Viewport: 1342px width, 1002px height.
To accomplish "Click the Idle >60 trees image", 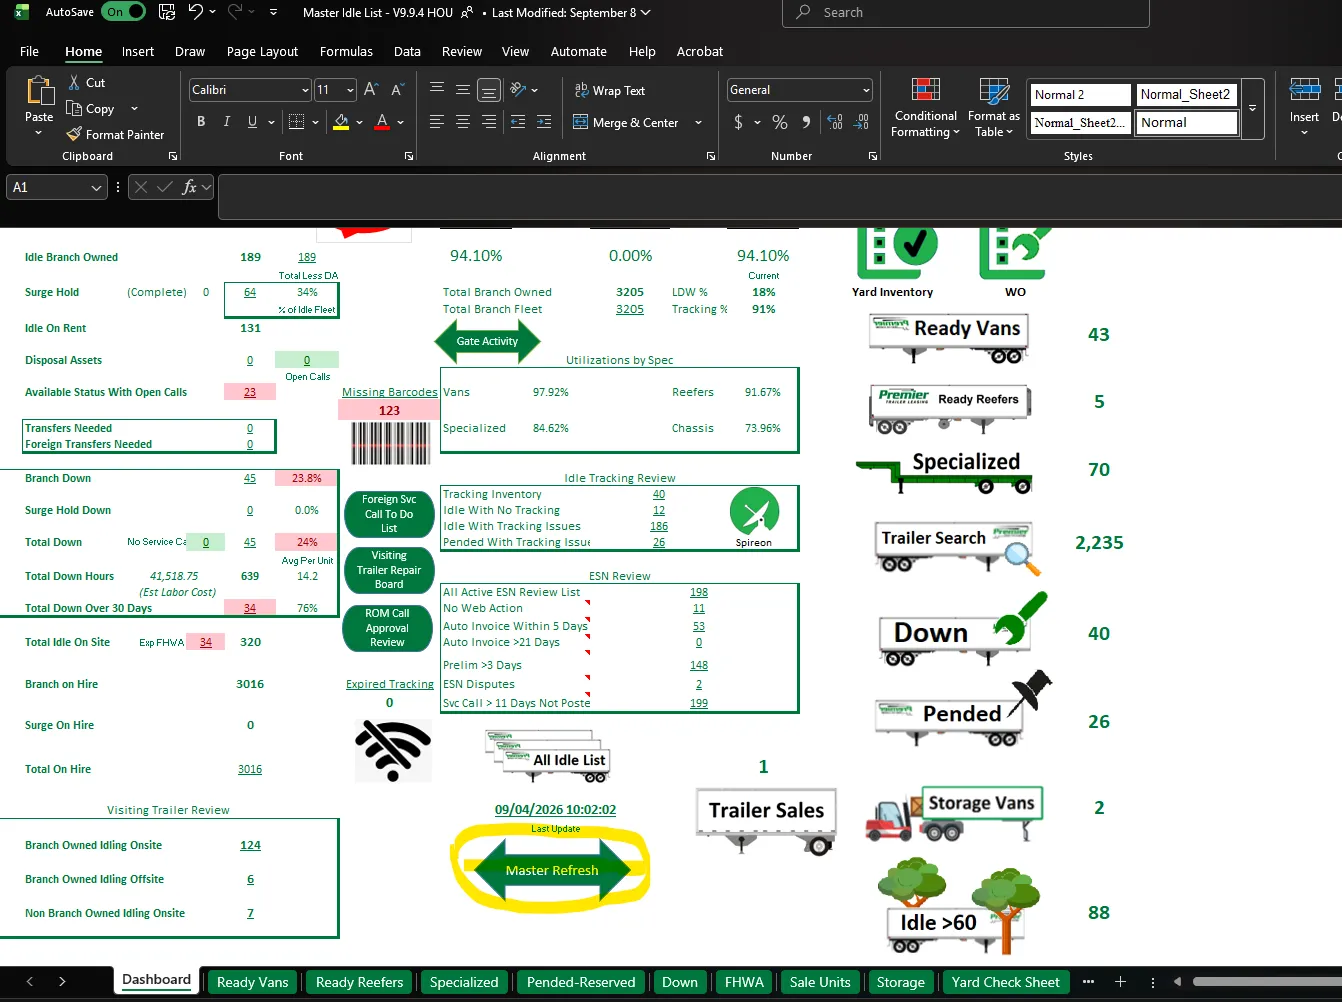I will [959, 908].
